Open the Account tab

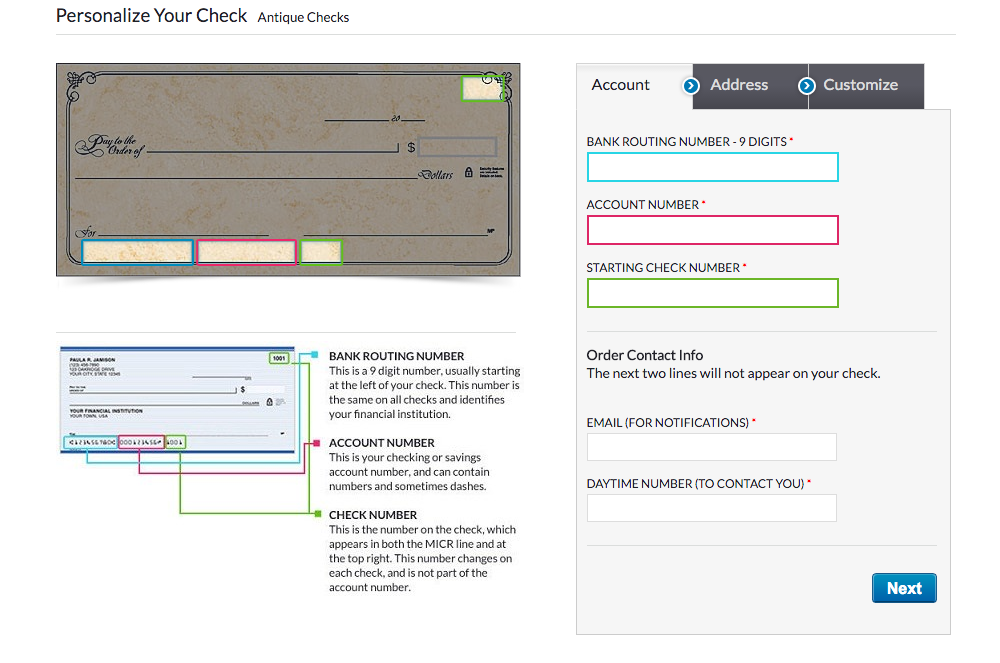(x=621, y=86)
